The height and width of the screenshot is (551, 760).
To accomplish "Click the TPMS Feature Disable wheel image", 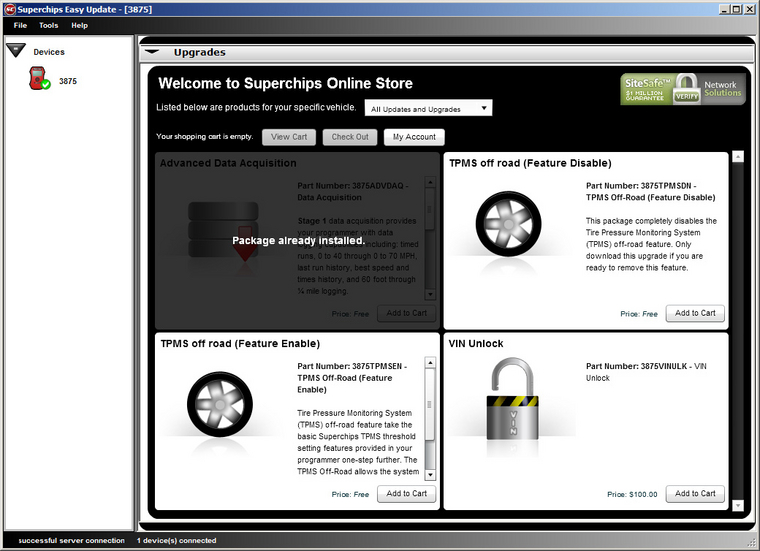I will 509,225.
